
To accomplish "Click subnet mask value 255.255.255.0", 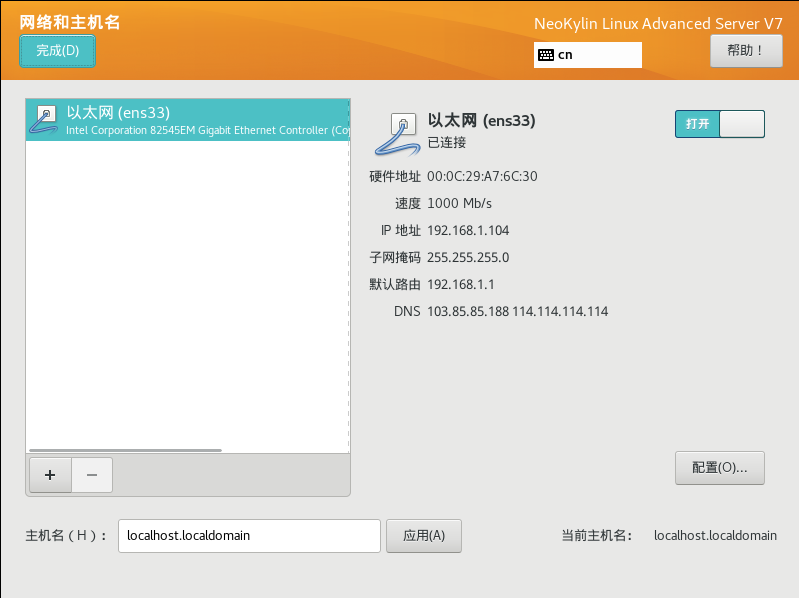I will pyautogui.click(x=468, y=257).
